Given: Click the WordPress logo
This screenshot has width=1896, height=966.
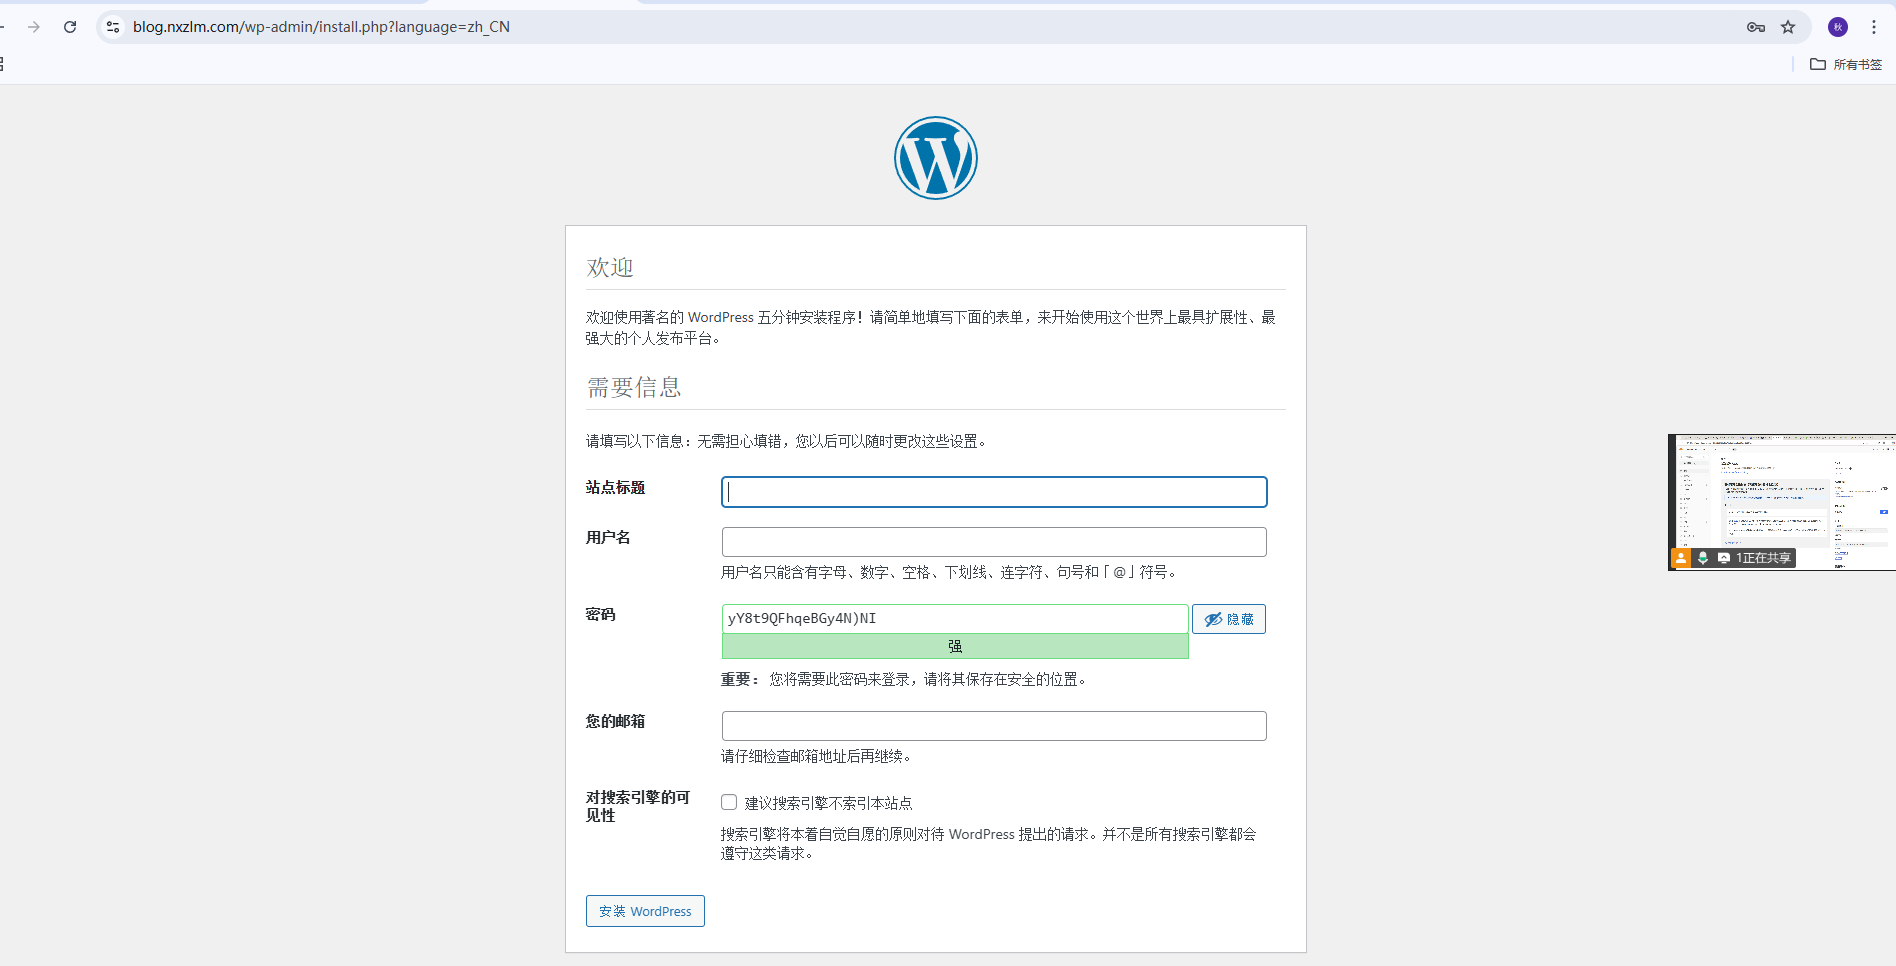Looking at the screenshot, I should tap(935, 158).
